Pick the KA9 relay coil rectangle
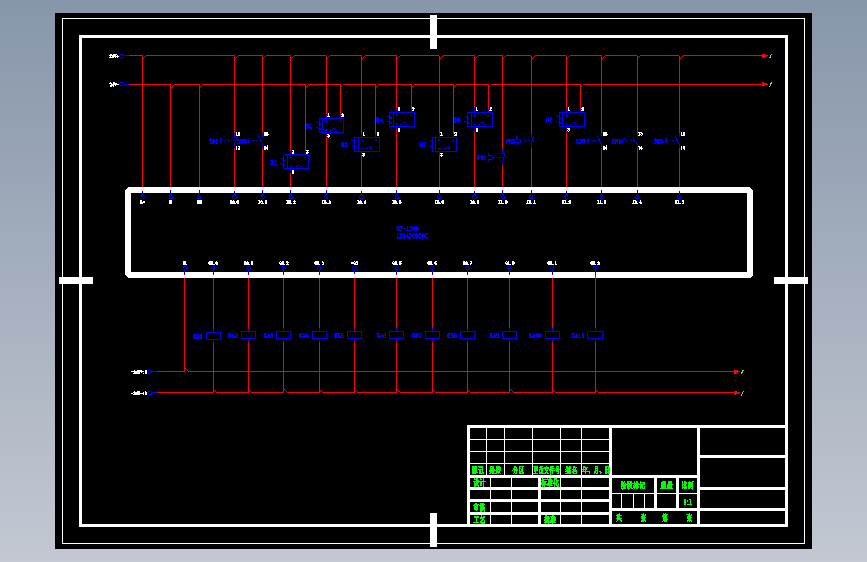Screen dimensions: 867x562 pyautogui.click(x=509, y=335)
